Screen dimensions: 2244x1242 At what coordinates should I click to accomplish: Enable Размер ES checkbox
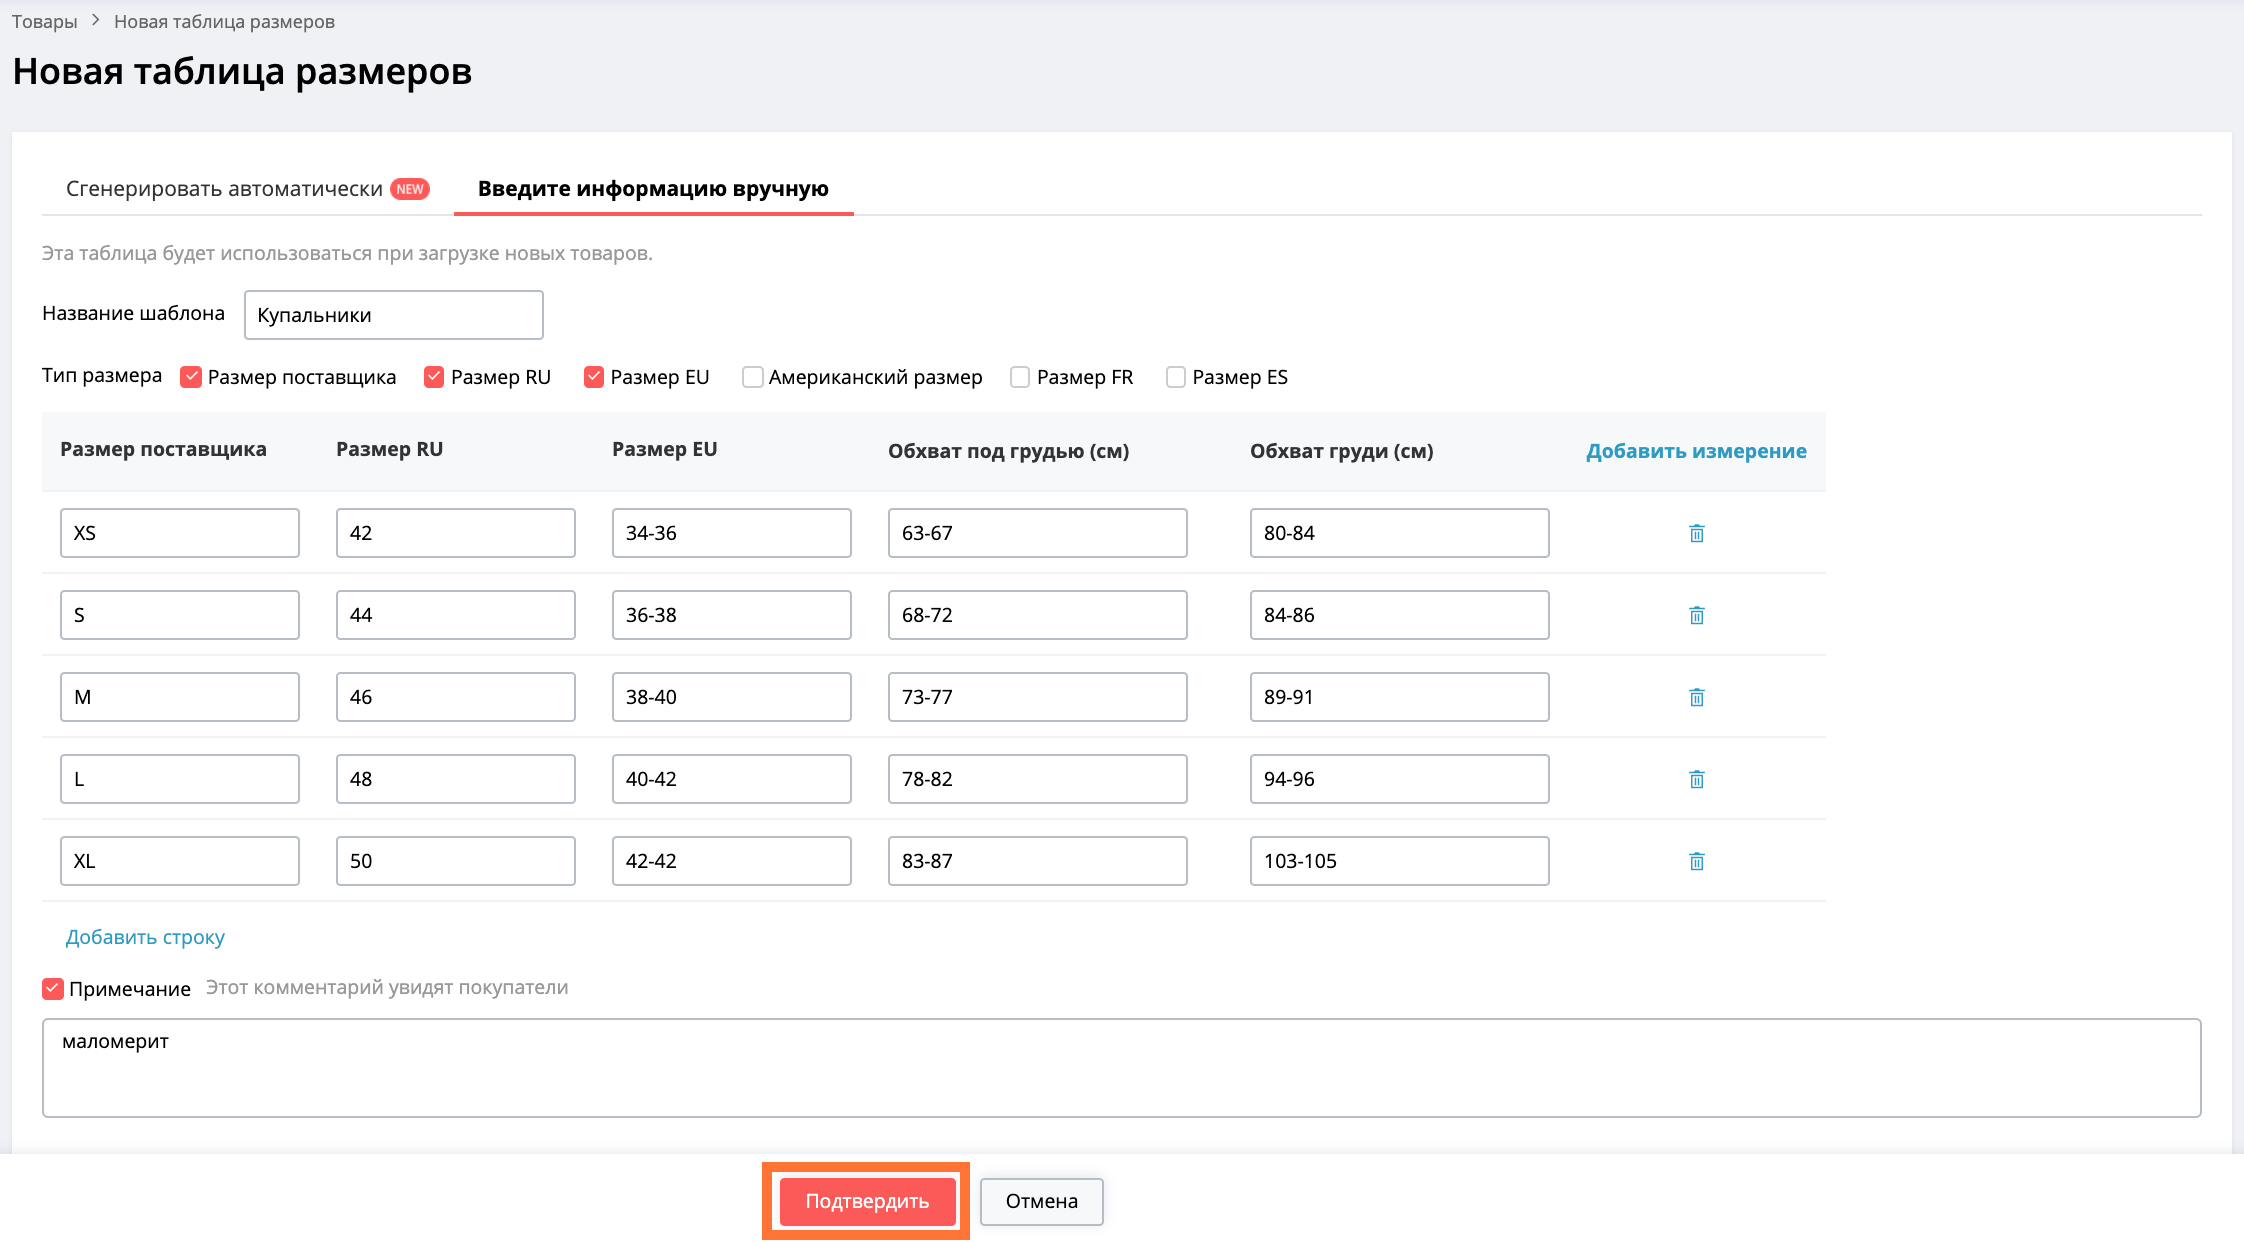point(1176,377)
